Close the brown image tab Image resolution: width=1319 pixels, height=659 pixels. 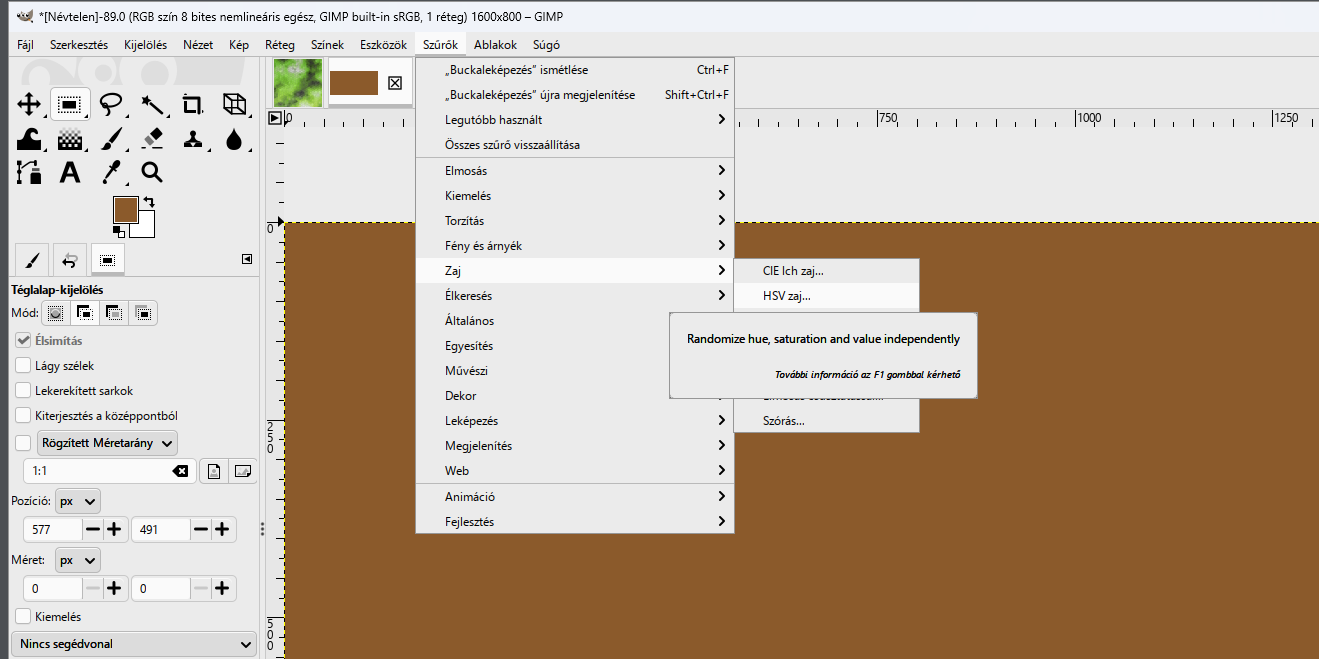tap(395, 83)
